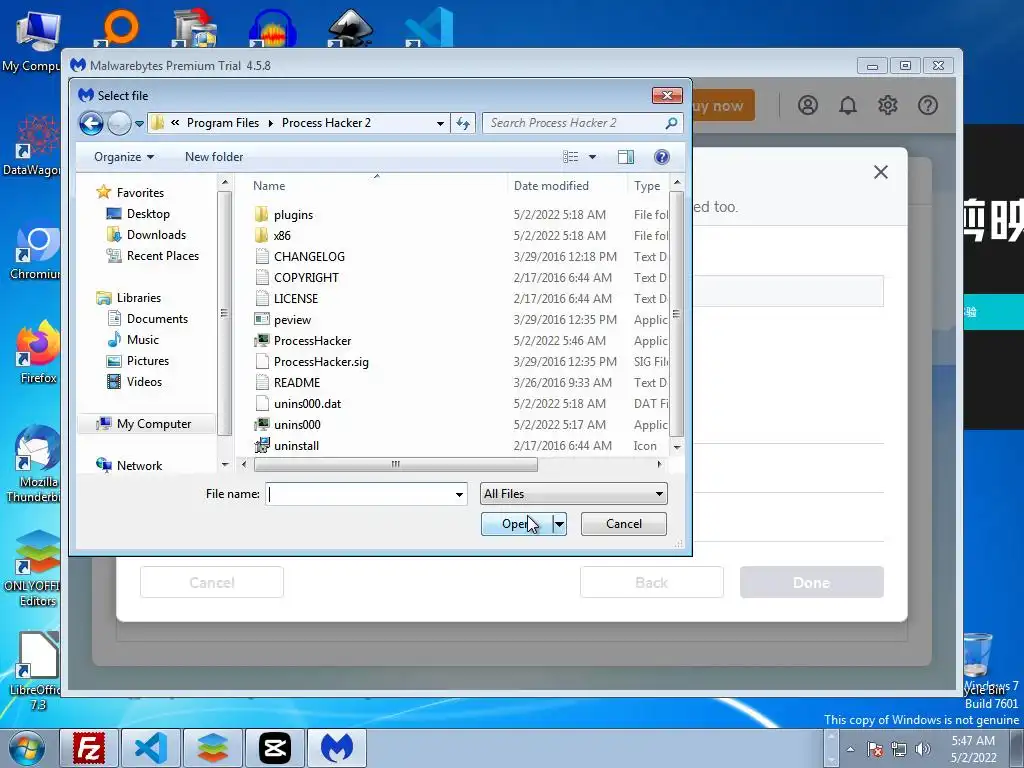
Task: Click the search magnifier icon
Action: (671, 123)
